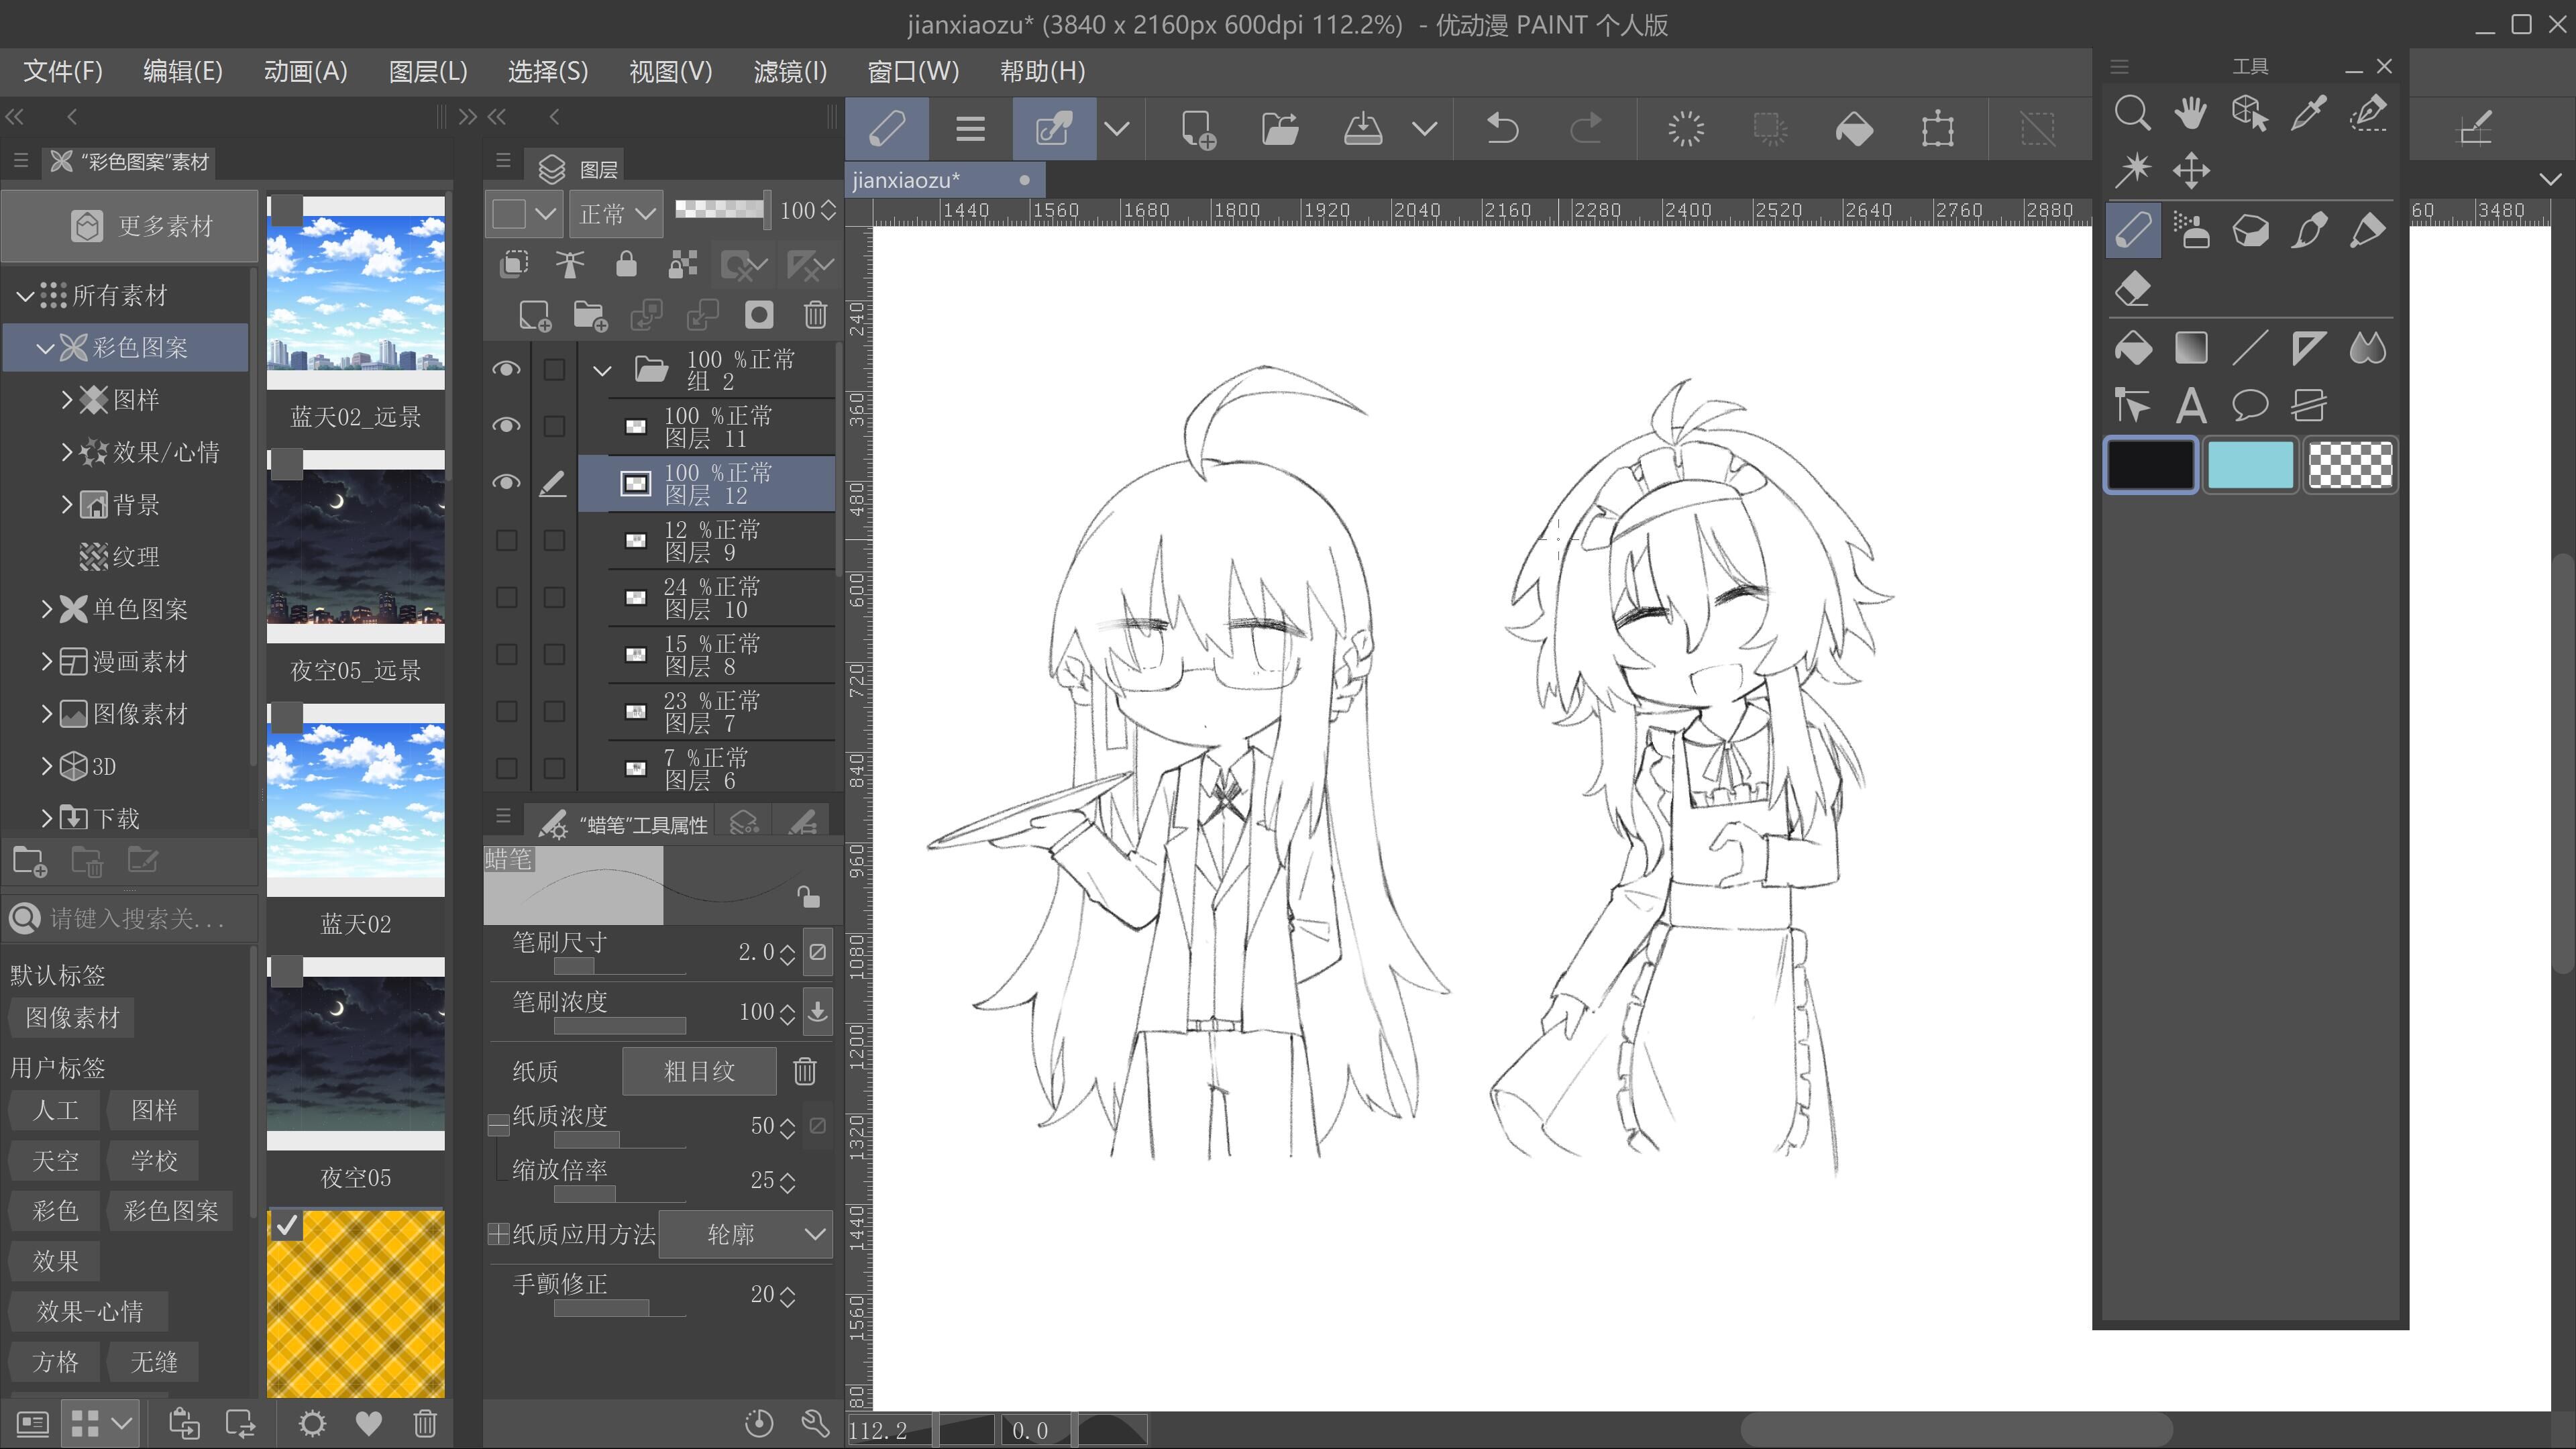Delete layer using trash icon in layer panel
Viewport: 2576px width, 1449px height.
815,315
